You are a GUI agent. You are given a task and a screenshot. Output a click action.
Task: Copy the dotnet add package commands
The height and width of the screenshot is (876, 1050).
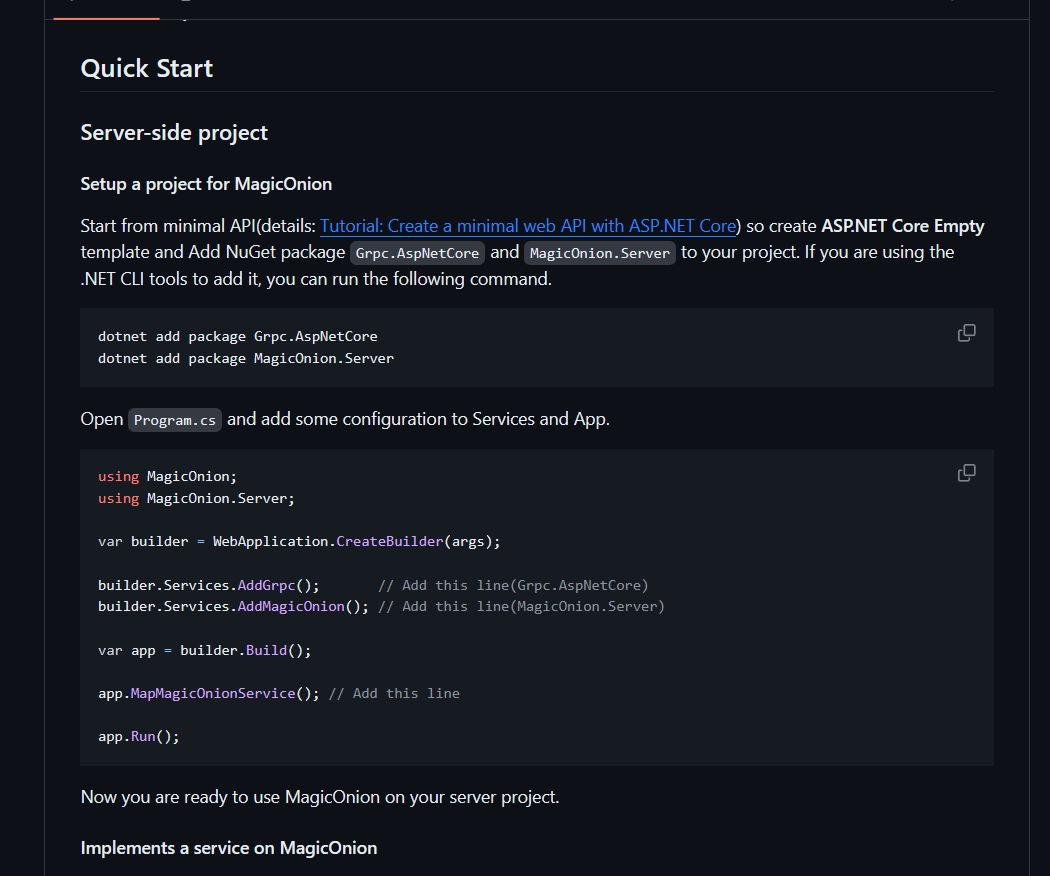point(966,333)
